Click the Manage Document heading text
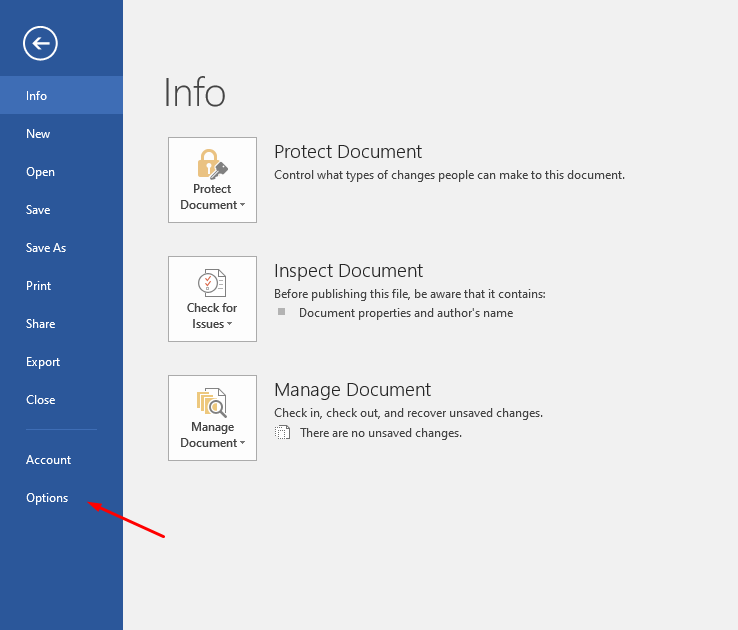 click(353, 390)
